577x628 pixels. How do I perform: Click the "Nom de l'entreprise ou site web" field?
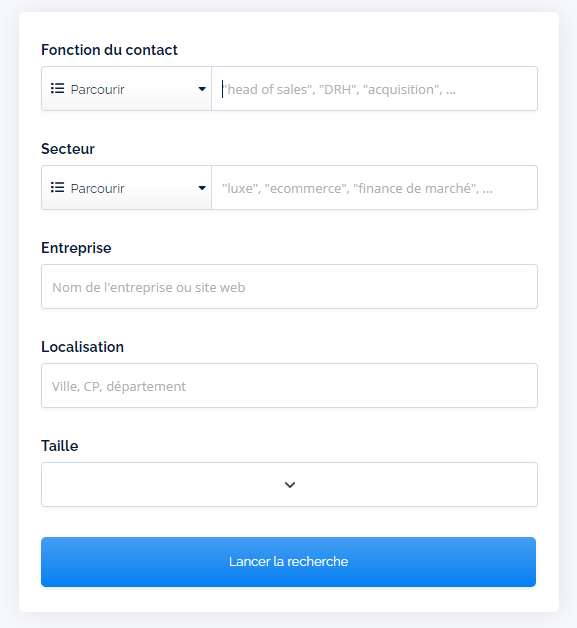(x=289, y=286)
